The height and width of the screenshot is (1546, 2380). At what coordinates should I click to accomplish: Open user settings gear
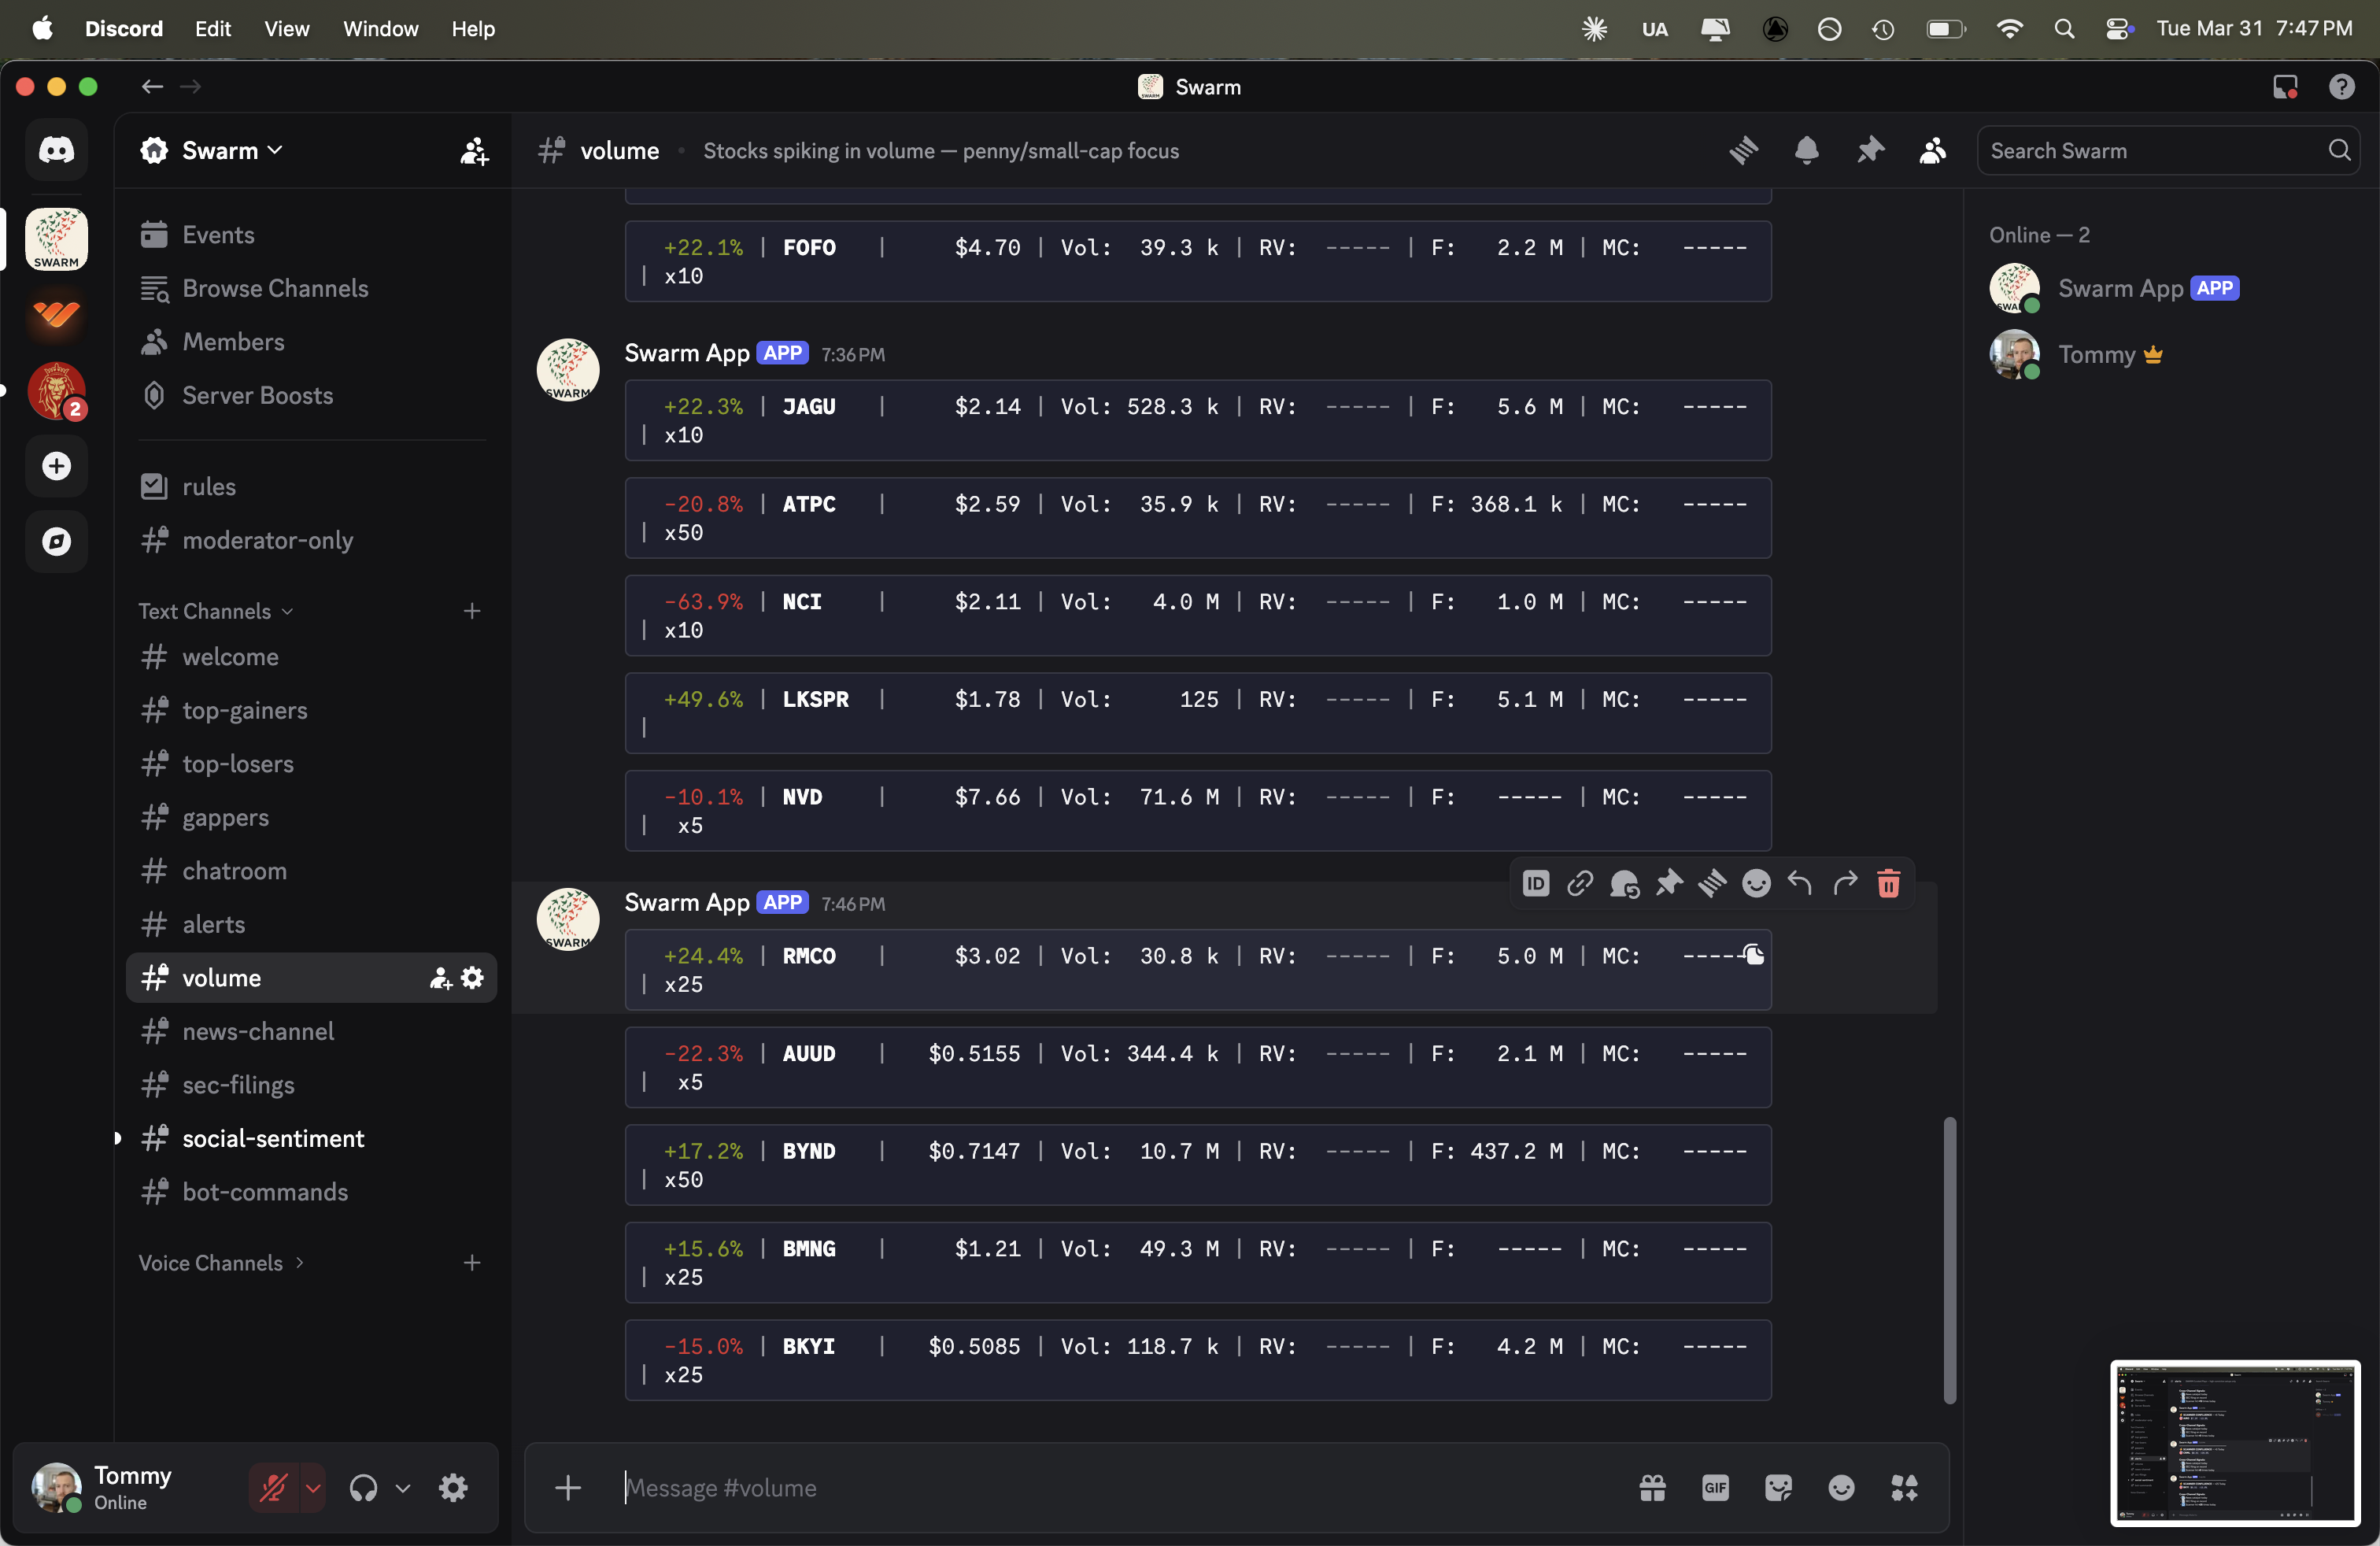[x=453, y=1488]
